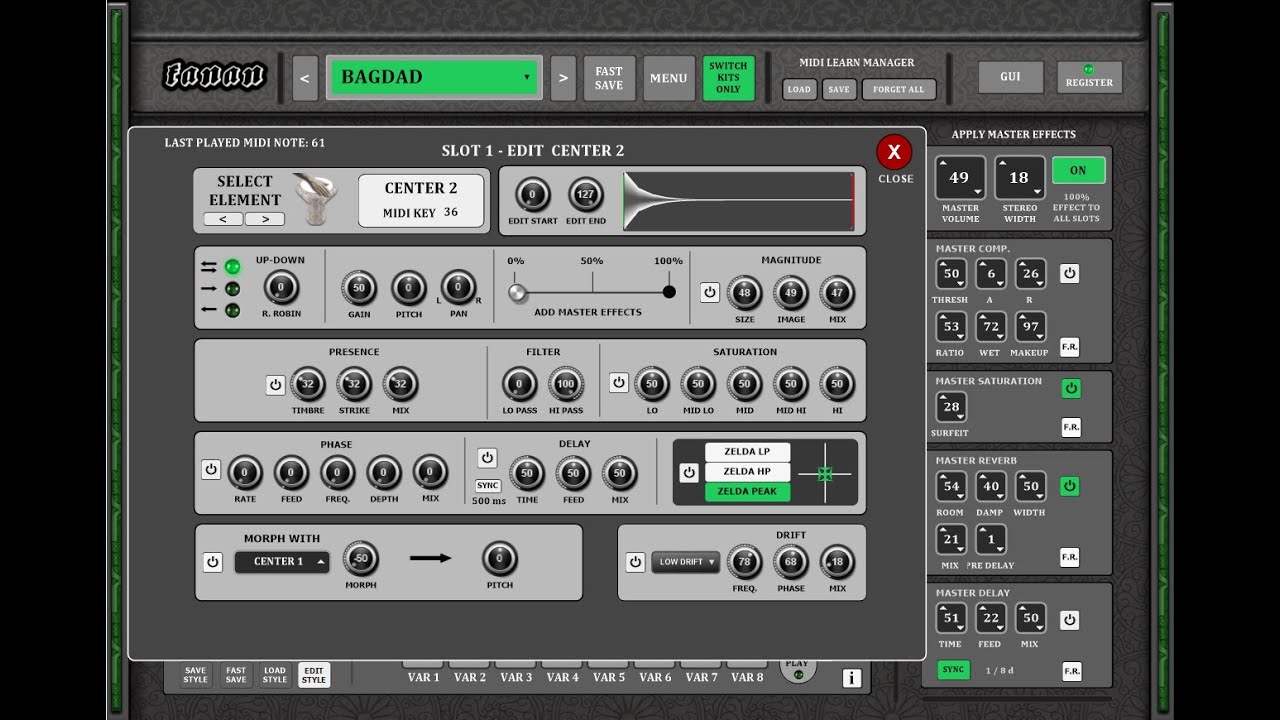Click the MIDI learn FORGET ALL button
1280x720 pixels.
coord(899,89)
